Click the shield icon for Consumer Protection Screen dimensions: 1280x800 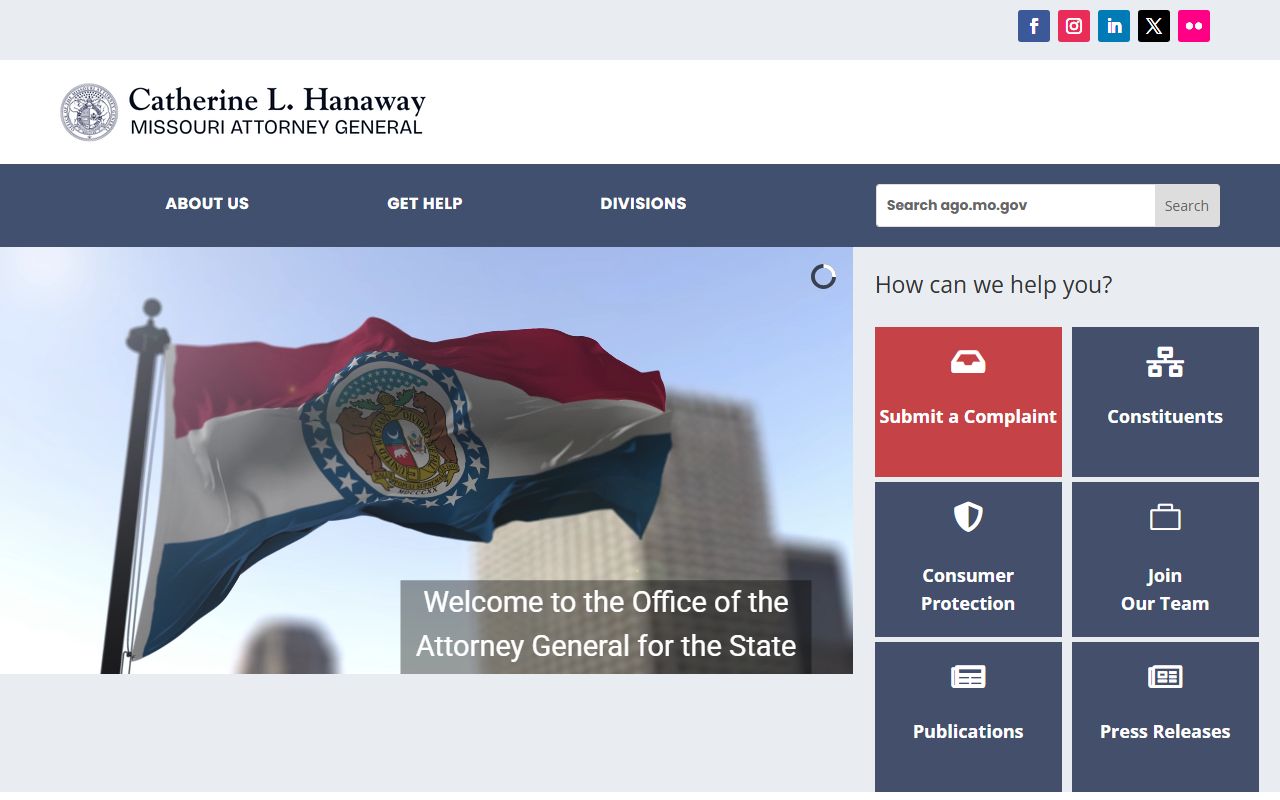coord(968,517)
